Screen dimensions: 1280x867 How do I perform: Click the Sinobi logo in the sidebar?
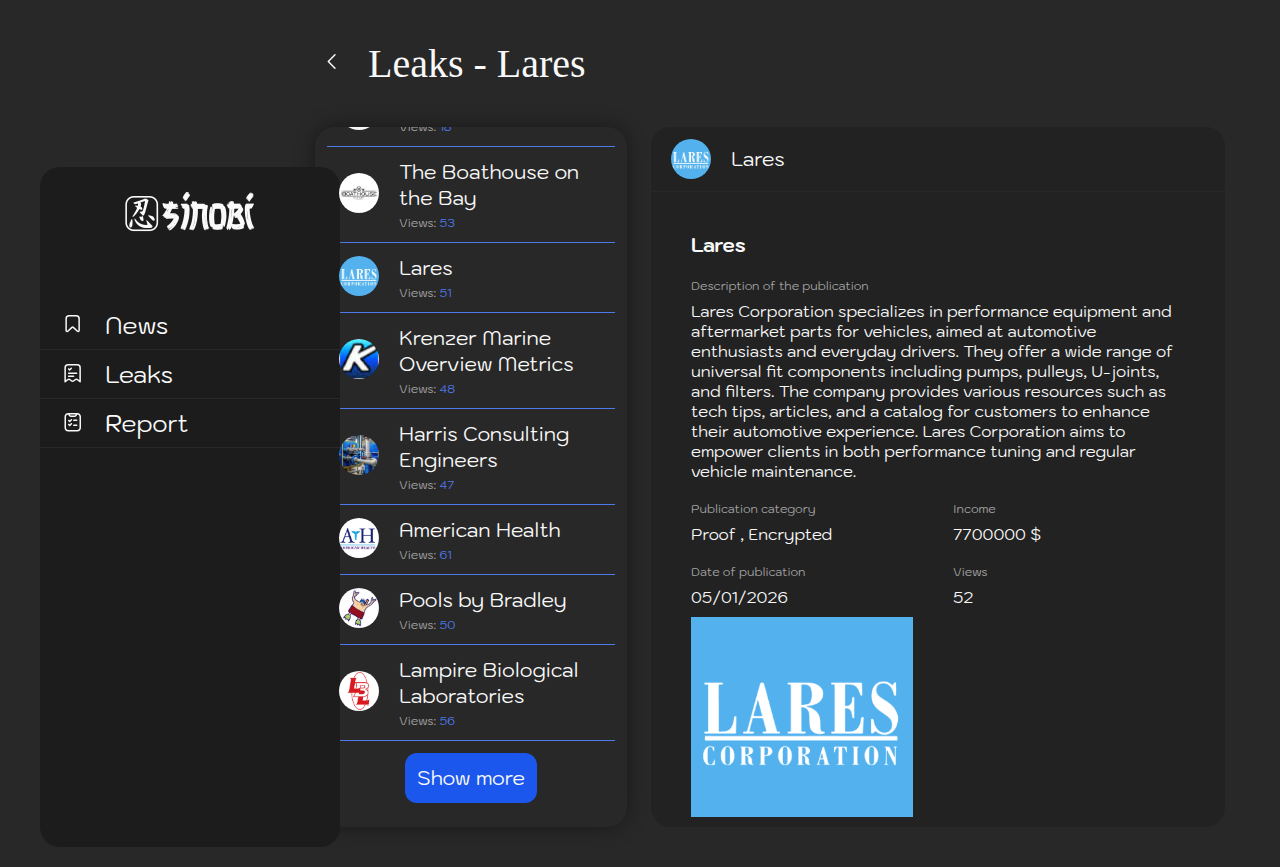pyautogui.click(x=190, y=213)
